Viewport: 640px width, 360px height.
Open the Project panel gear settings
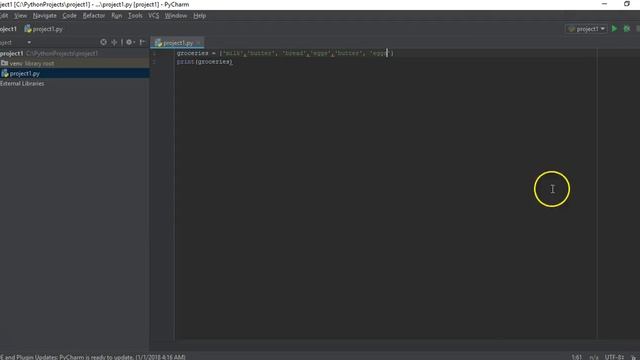[x=130, y=42]
